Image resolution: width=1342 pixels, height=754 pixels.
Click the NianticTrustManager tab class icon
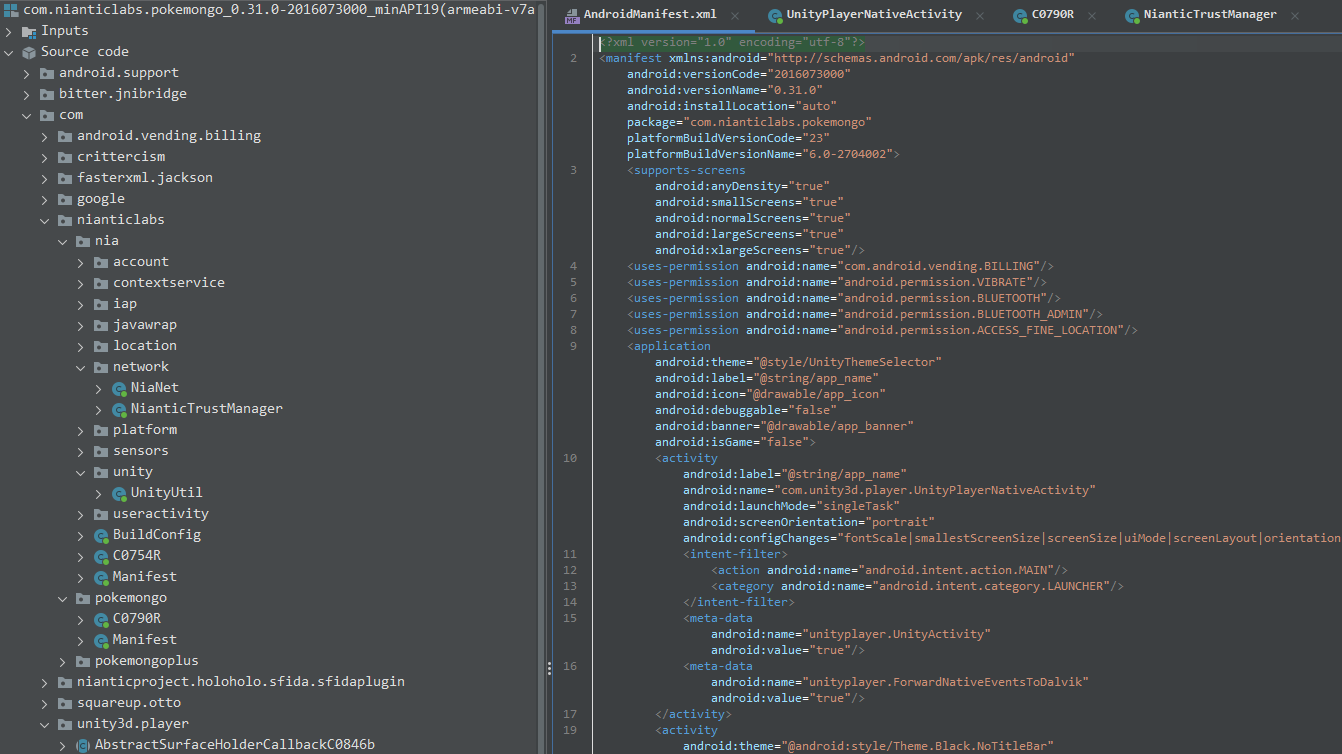[x=1132, y=16]
